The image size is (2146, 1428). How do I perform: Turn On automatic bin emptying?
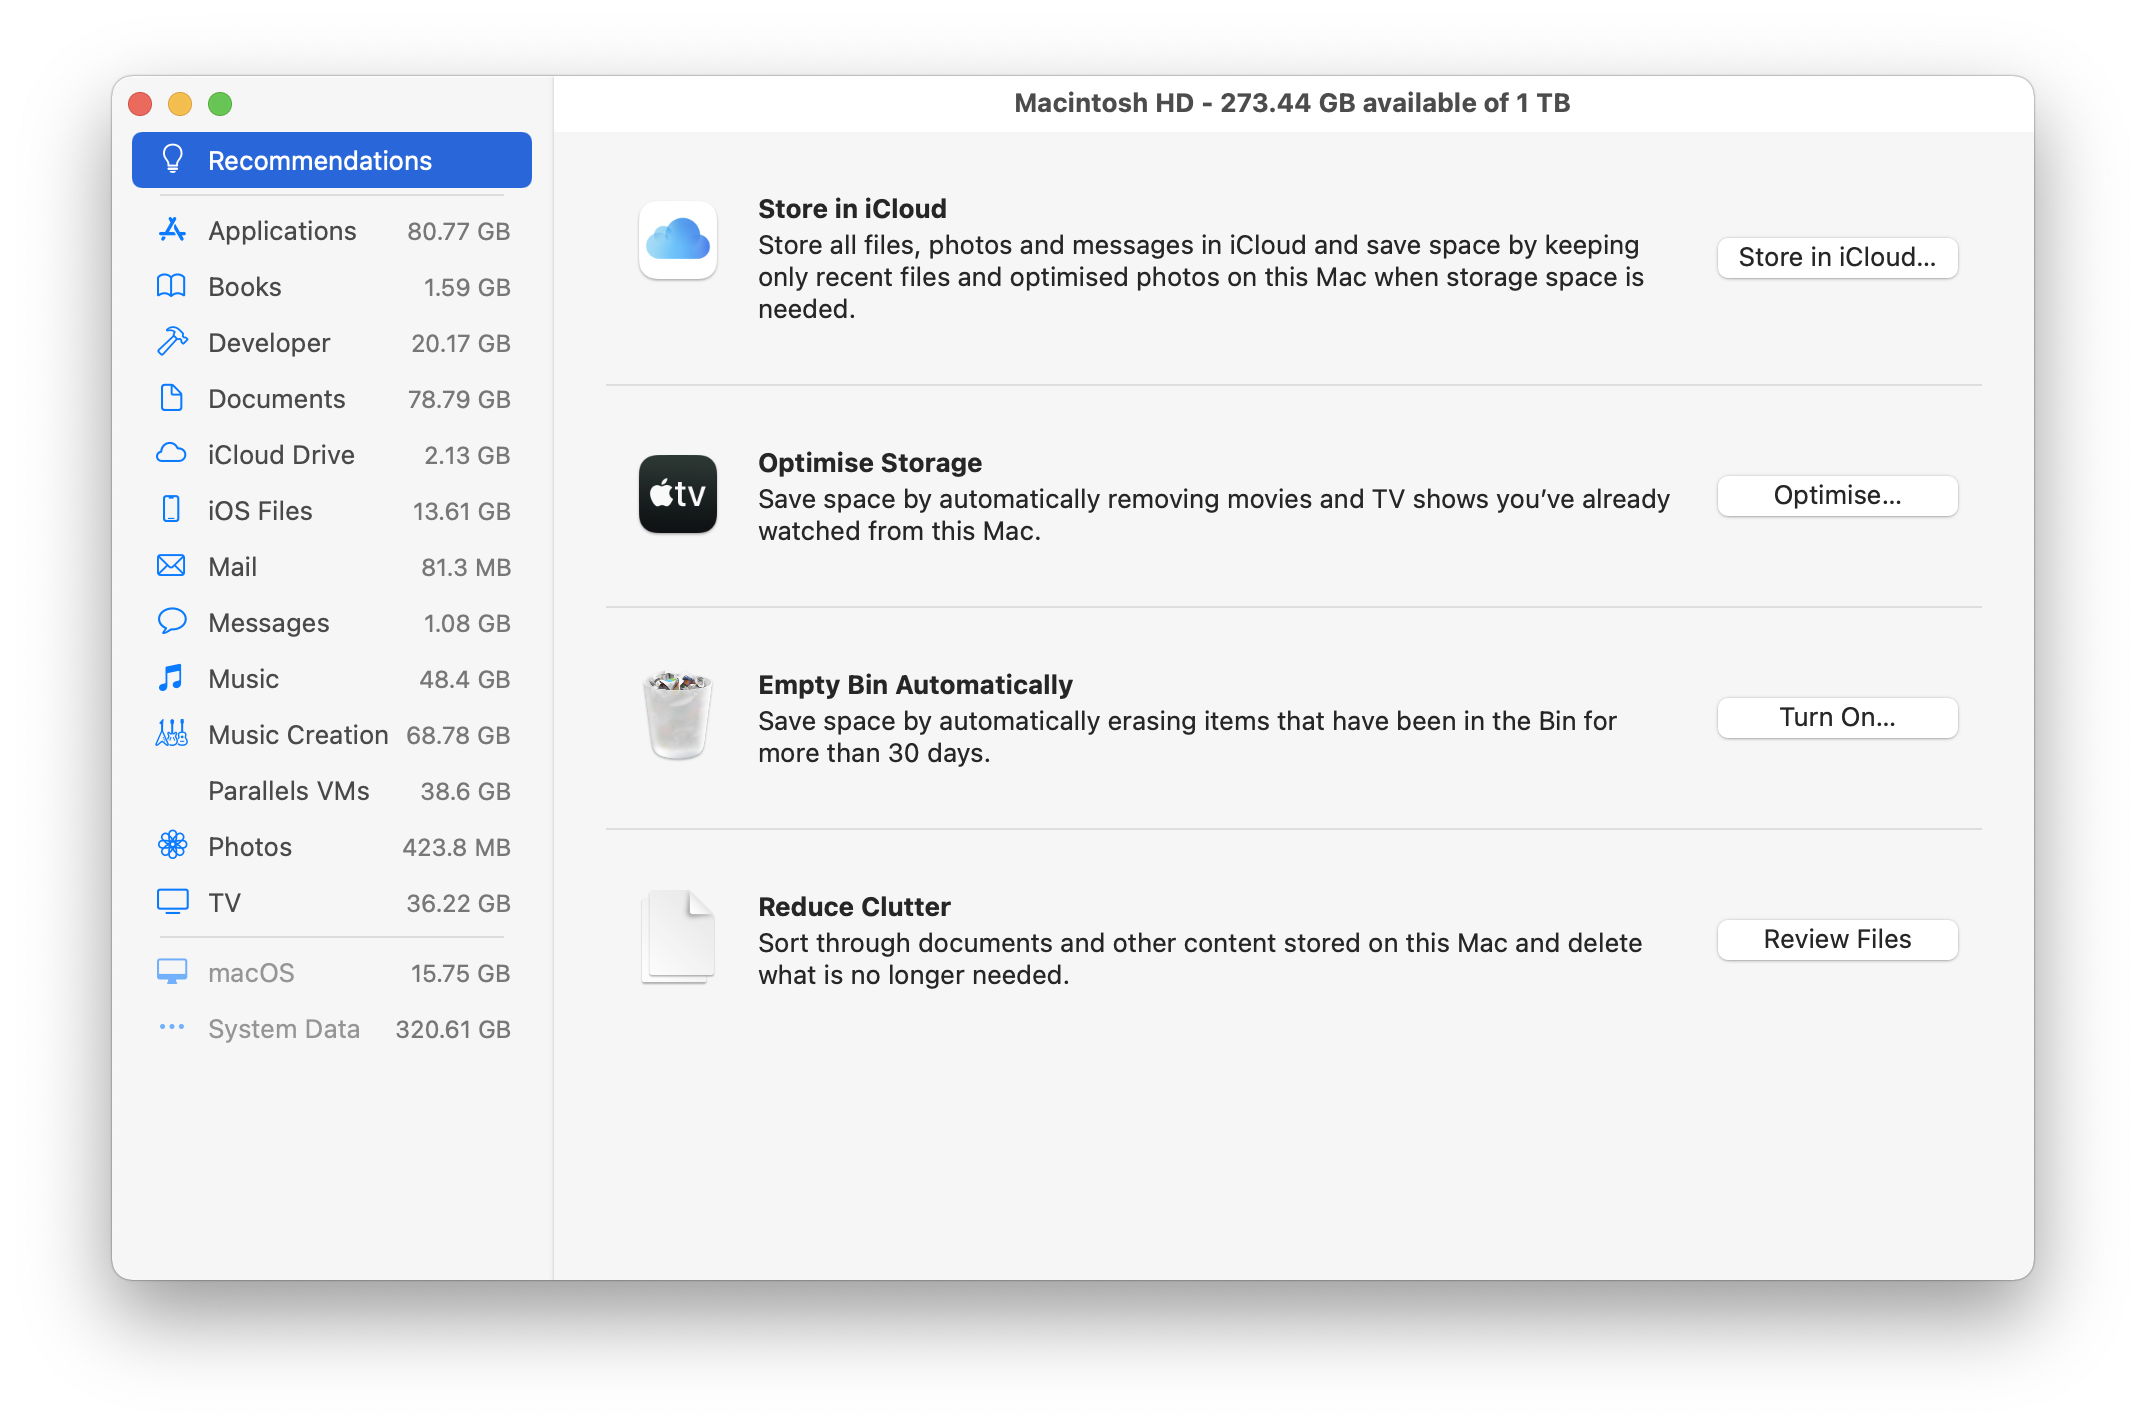pos(1837,717)
